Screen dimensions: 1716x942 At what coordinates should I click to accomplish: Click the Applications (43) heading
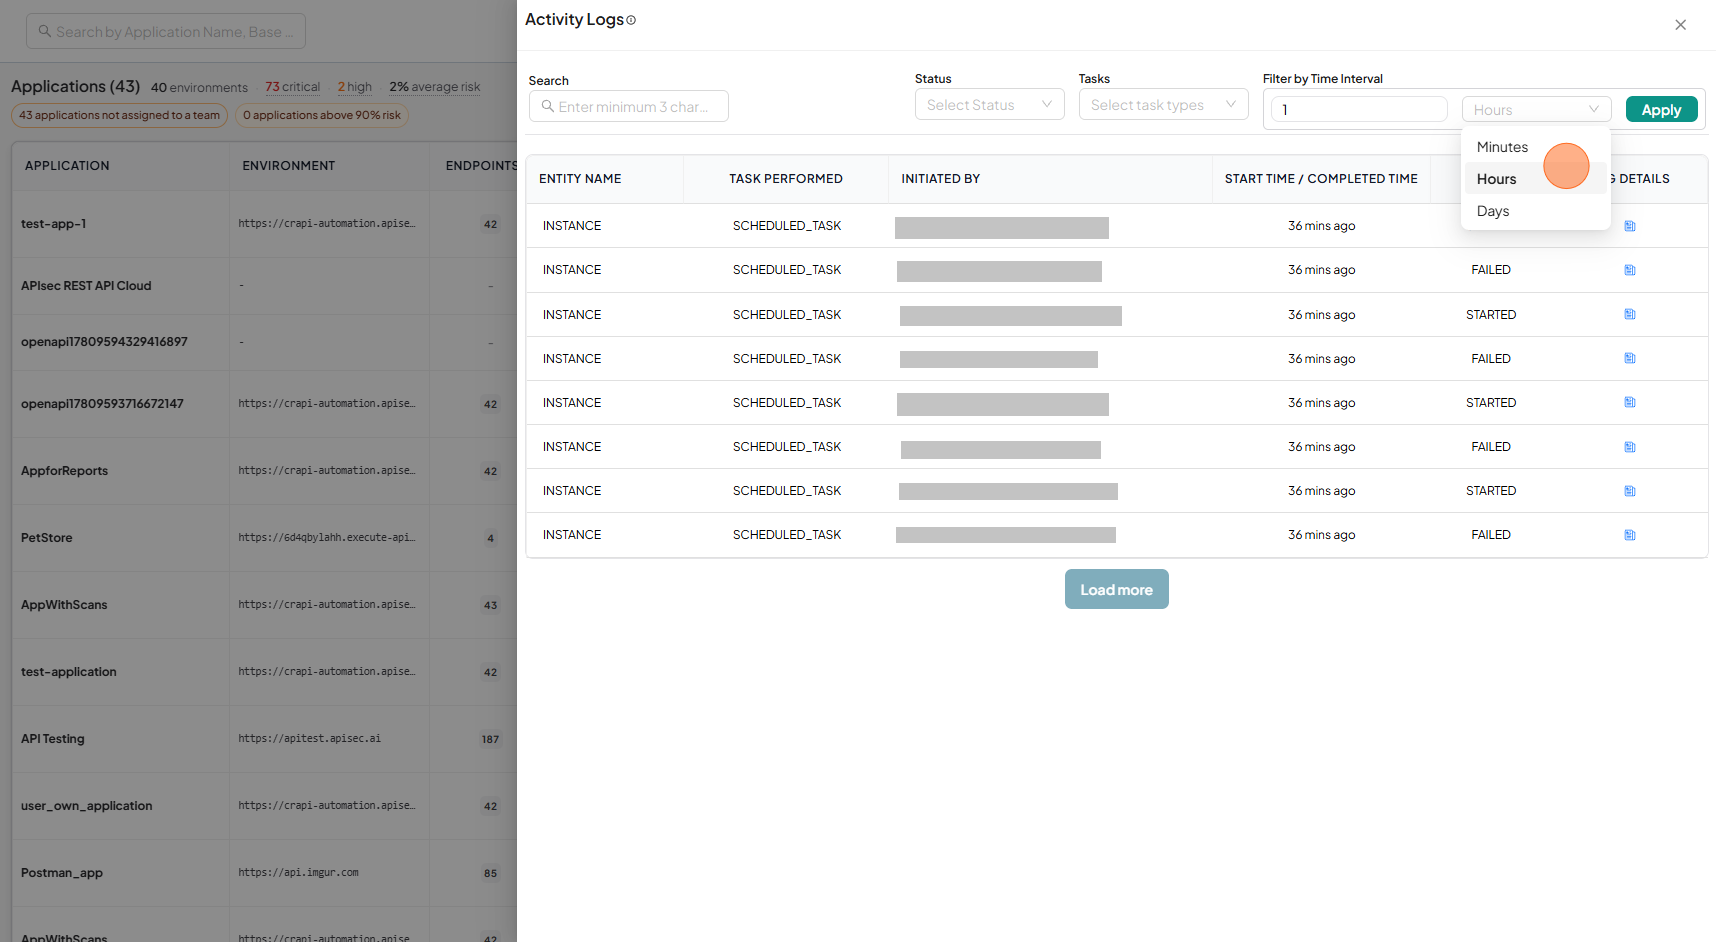pyautogui.click(x=75, y=87)
